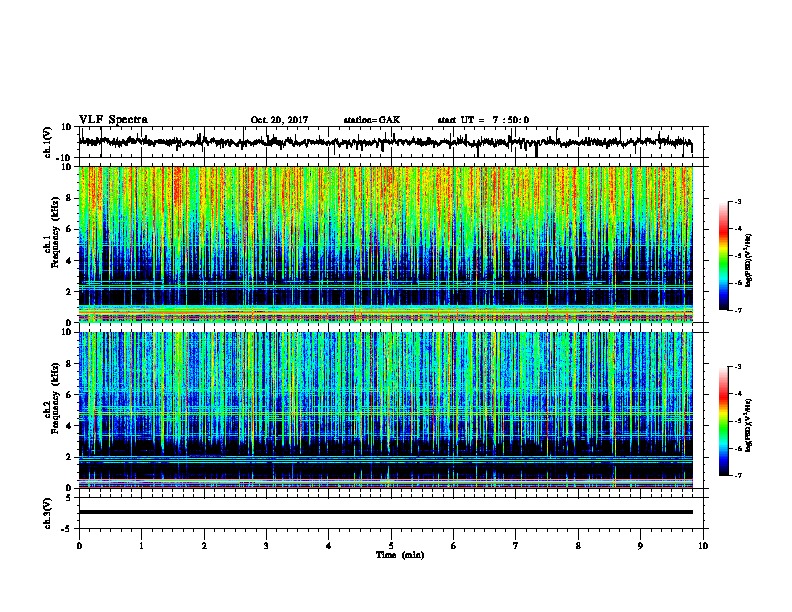Click the "4" kHz tick of the ch.2 spectrogram

click(70, 426)
